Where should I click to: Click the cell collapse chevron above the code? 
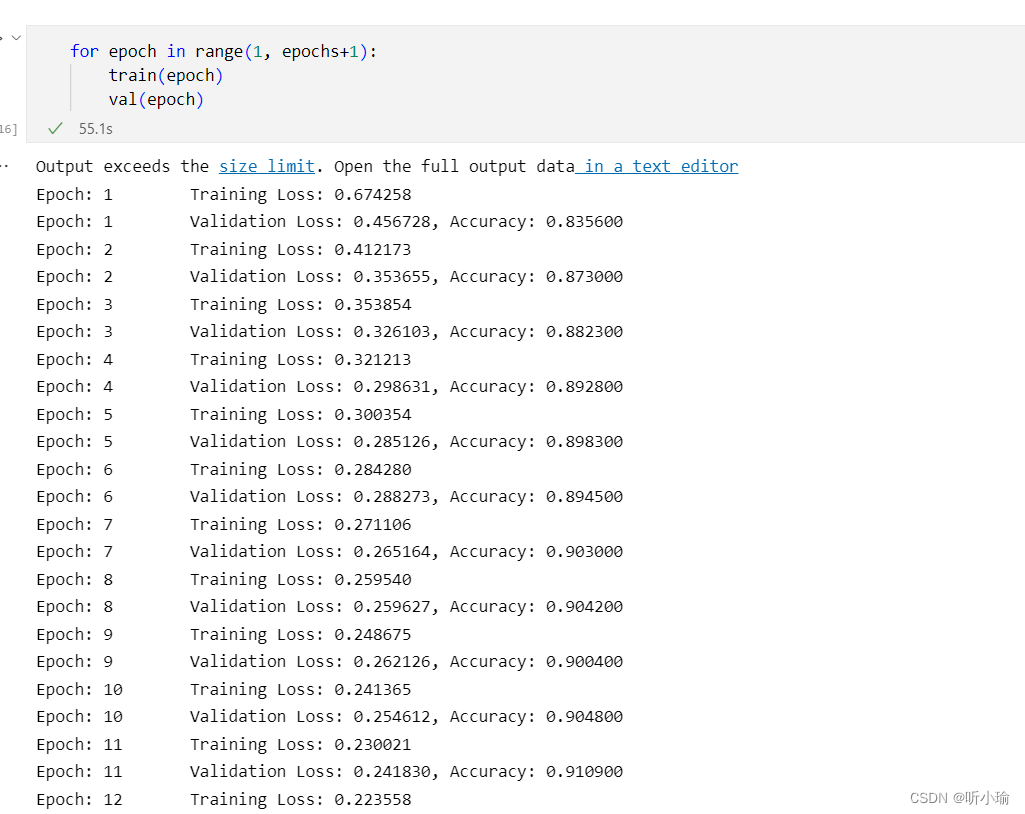point(14,37)
